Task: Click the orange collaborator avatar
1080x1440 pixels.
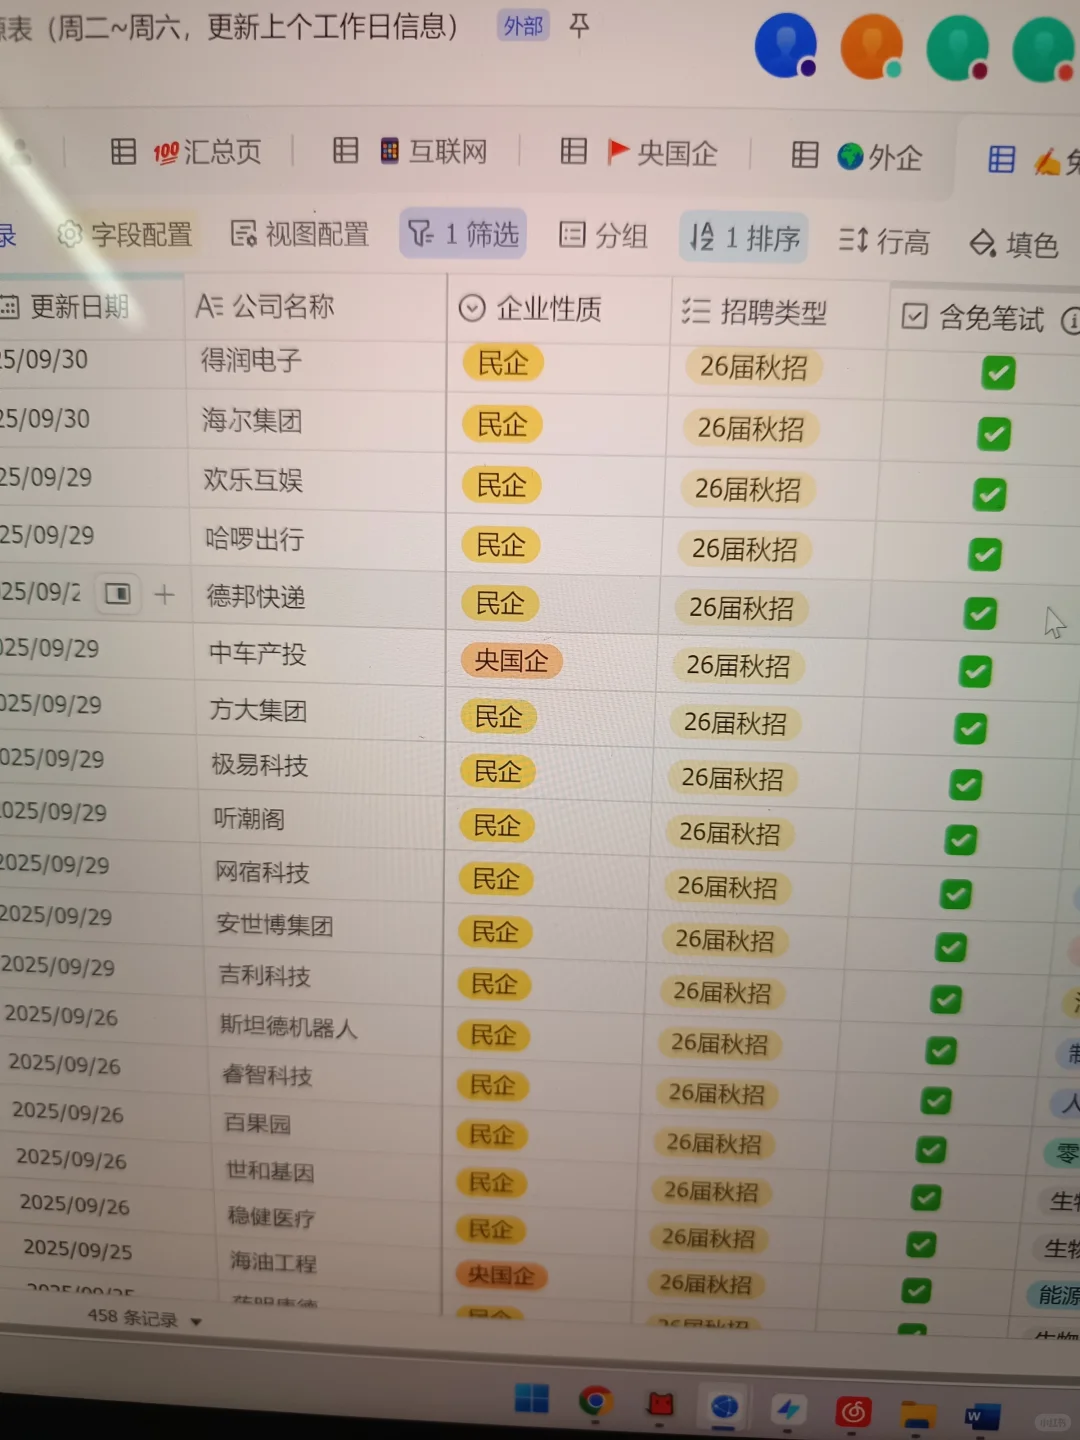Action: (x=872, y=46)
